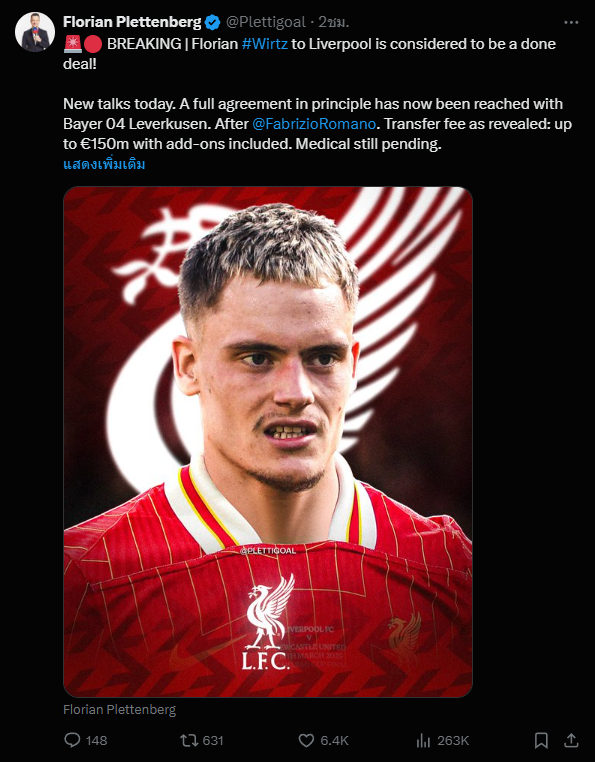Image resolution: width=595 pixels, height=762 pixels.
Task: Click the 6.4K likes count
Action: click(x=334, y=740)
